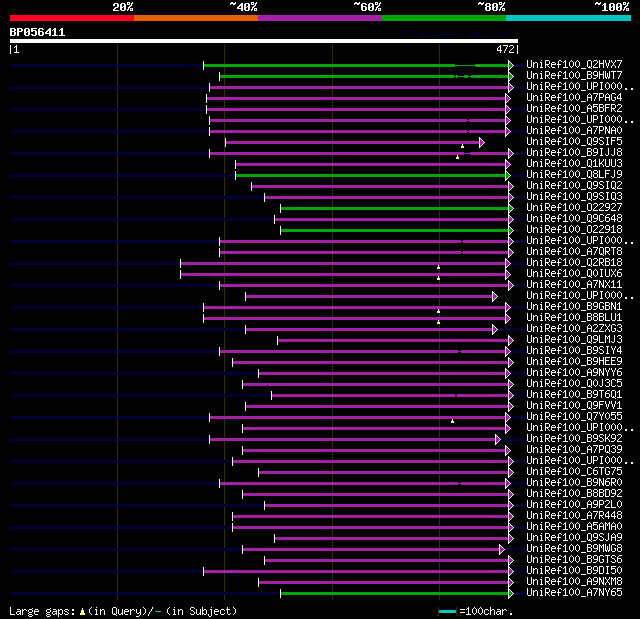Screen dimensions: 640x619
Task: Open the UniRef100_Q0J3C5 hit label
Action: (x=574, y=384)
